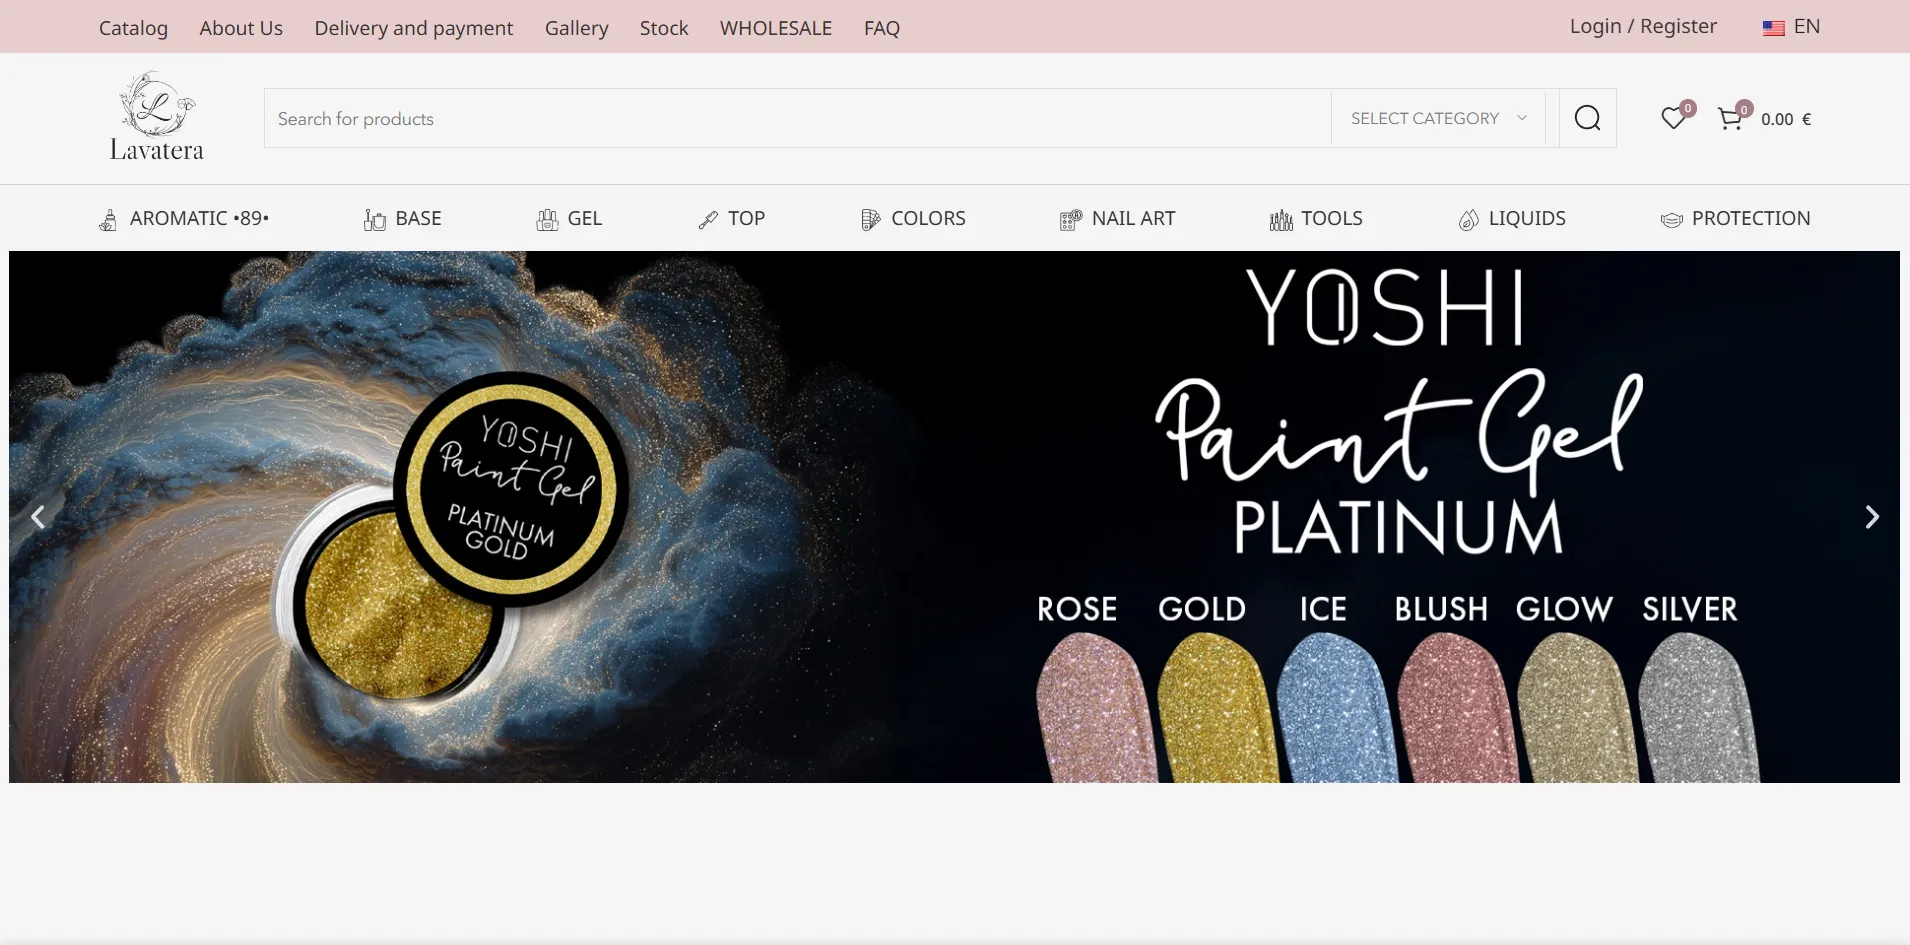Open the TOP category

coord(746,218)
